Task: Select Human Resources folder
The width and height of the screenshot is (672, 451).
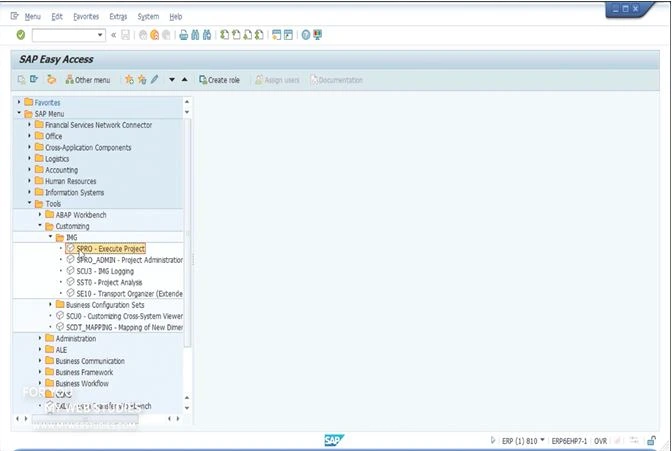Action: pyautogui.click(x=71, y=181)
